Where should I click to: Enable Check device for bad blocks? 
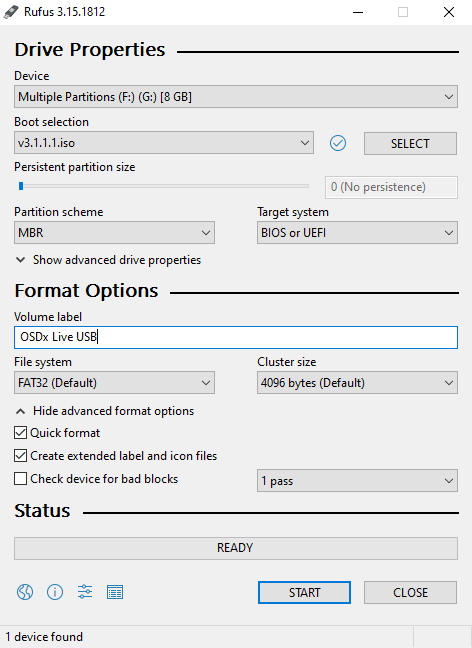[20, 479]
